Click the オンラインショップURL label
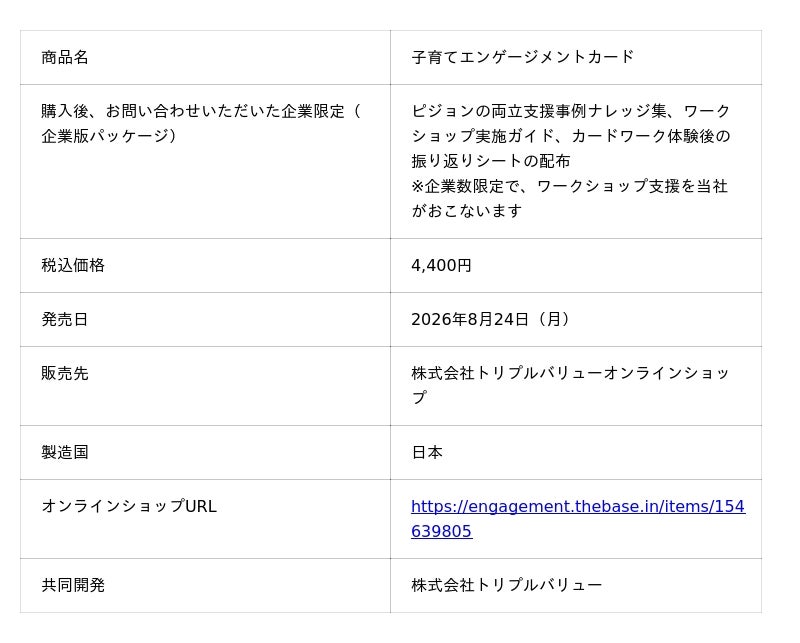Viewport: 800px width, 643px height. coord(129,506)
